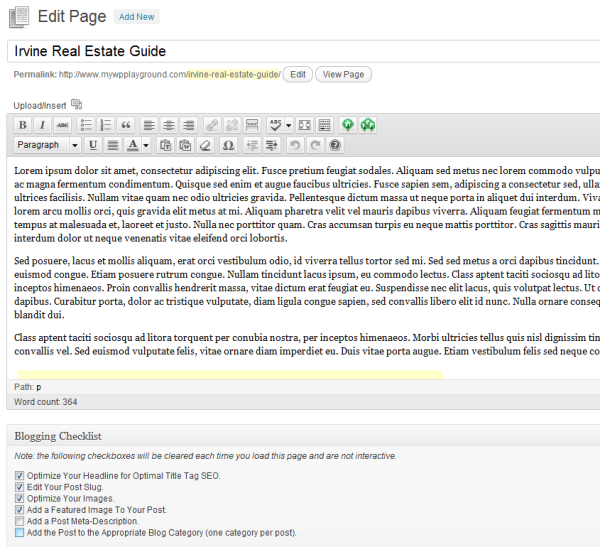
Task: Toggle the kitchen sink toolbar row
Action: click(324, 125)
